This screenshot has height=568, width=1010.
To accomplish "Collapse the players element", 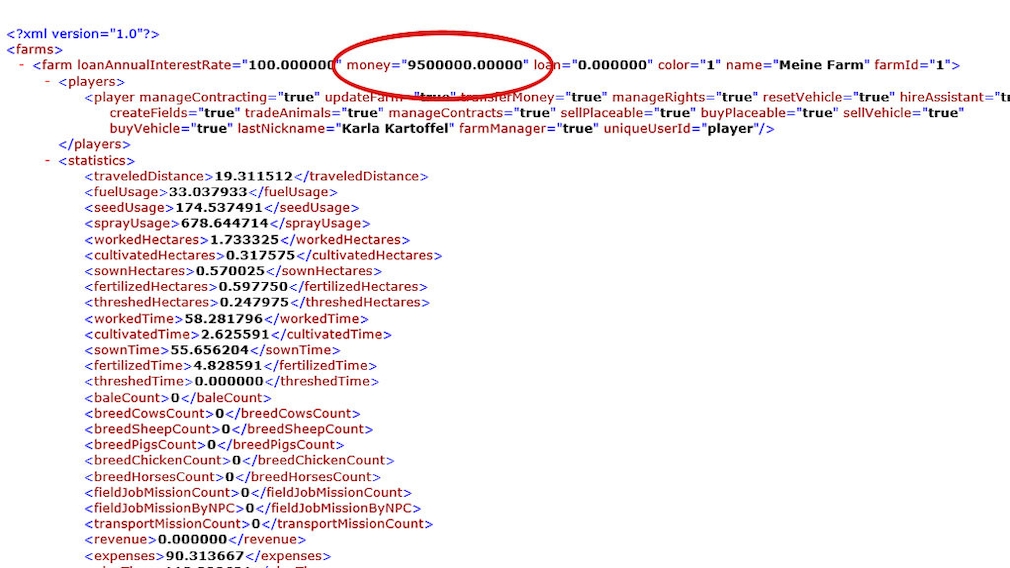I will [x=48, y=81].
